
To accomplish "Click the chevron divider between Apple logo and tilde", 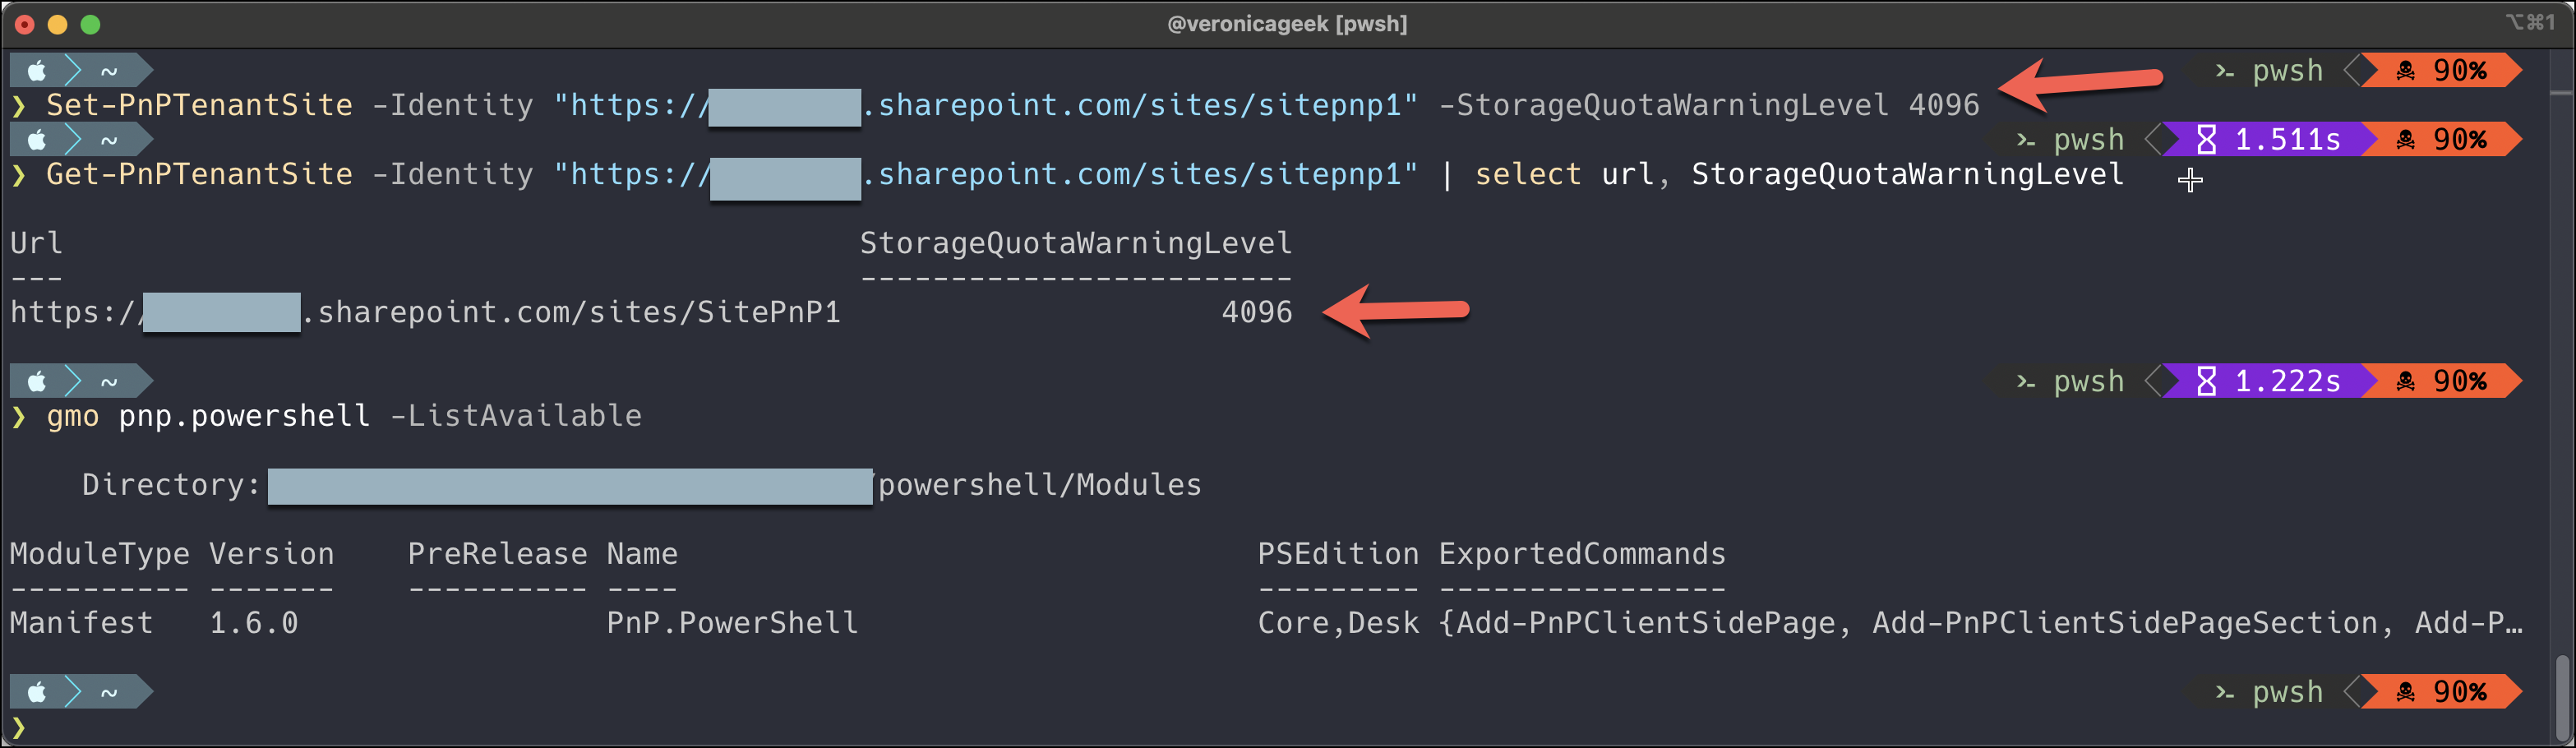I will pyautogui.click(x=72, y=70).
